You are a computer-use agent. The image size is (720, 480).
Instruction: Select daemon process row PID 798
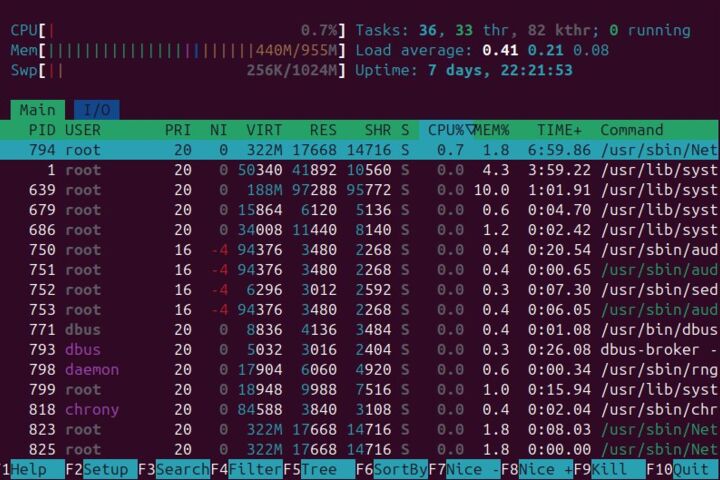pyautogui.click(x=360, y=370)
